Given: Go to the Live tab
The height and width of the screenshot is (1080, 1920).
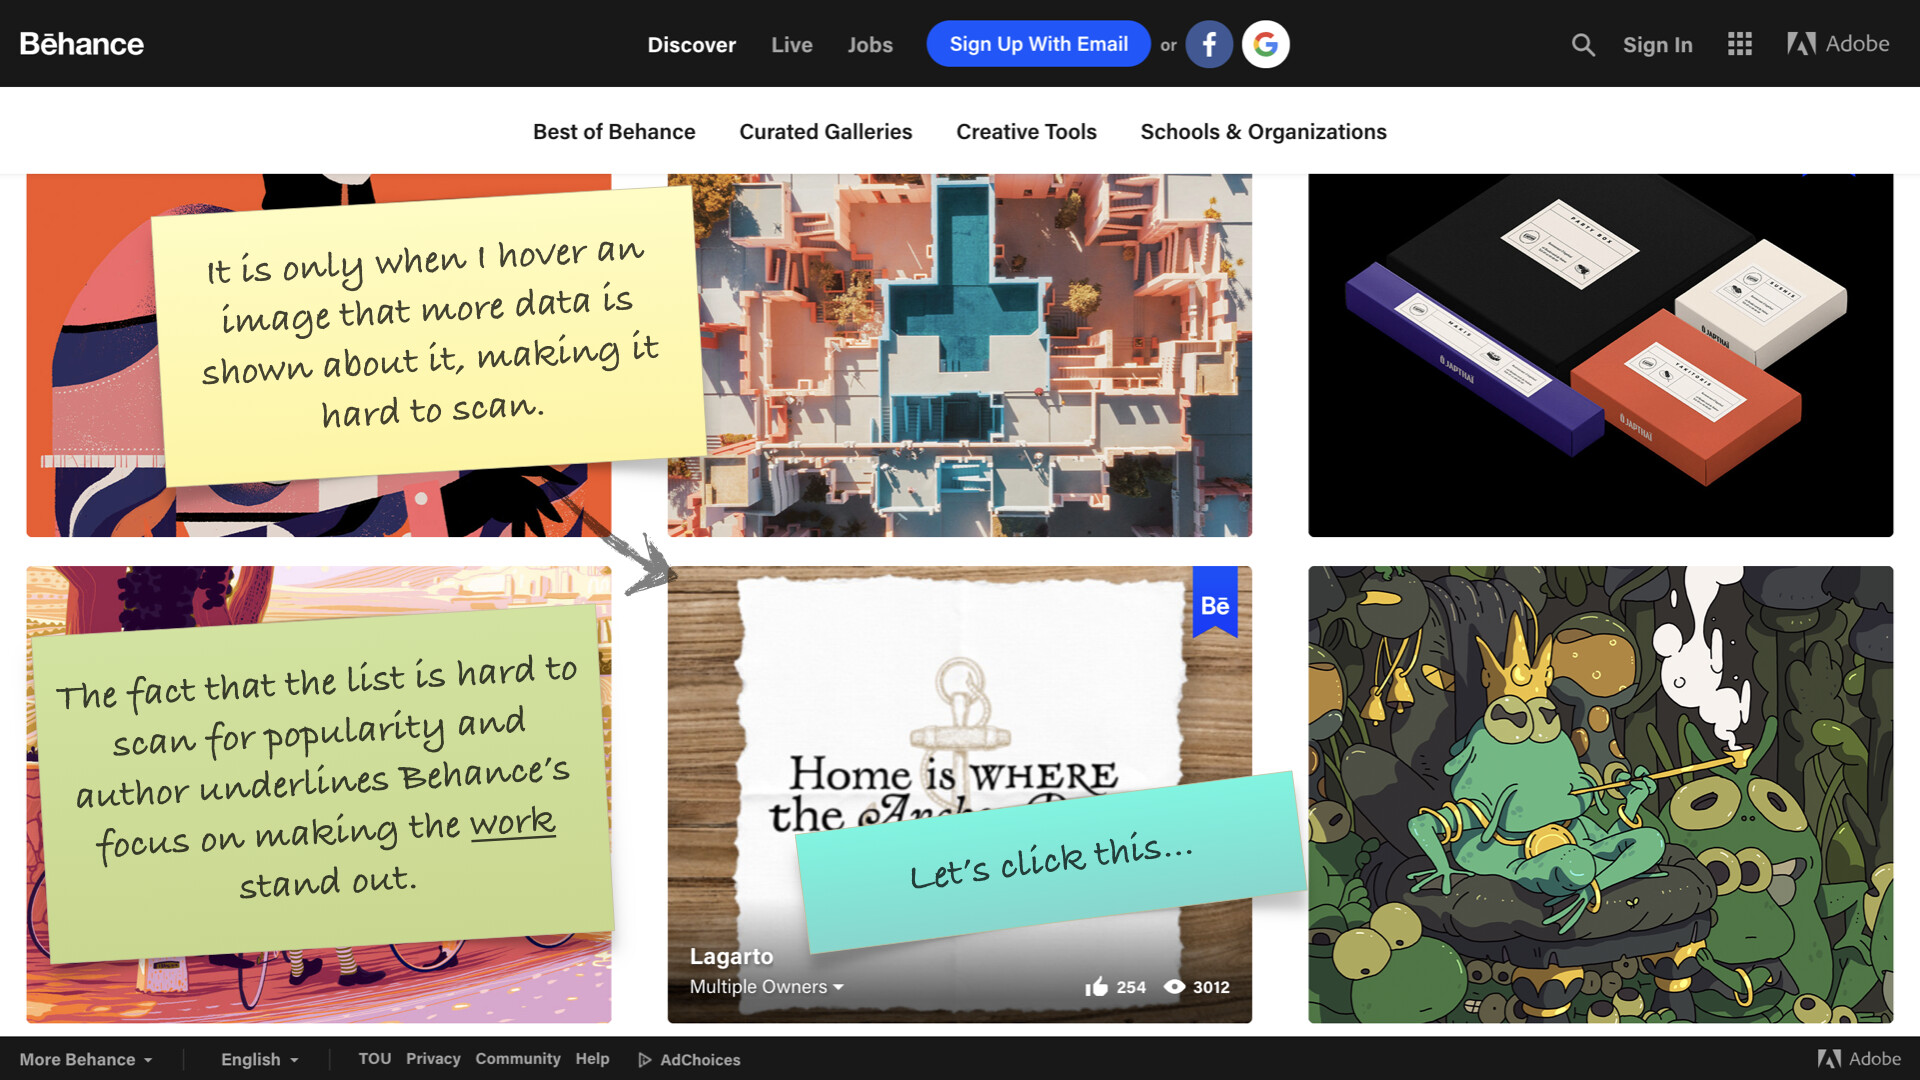Looking at the screenshot, I should [x=792, y=45].
